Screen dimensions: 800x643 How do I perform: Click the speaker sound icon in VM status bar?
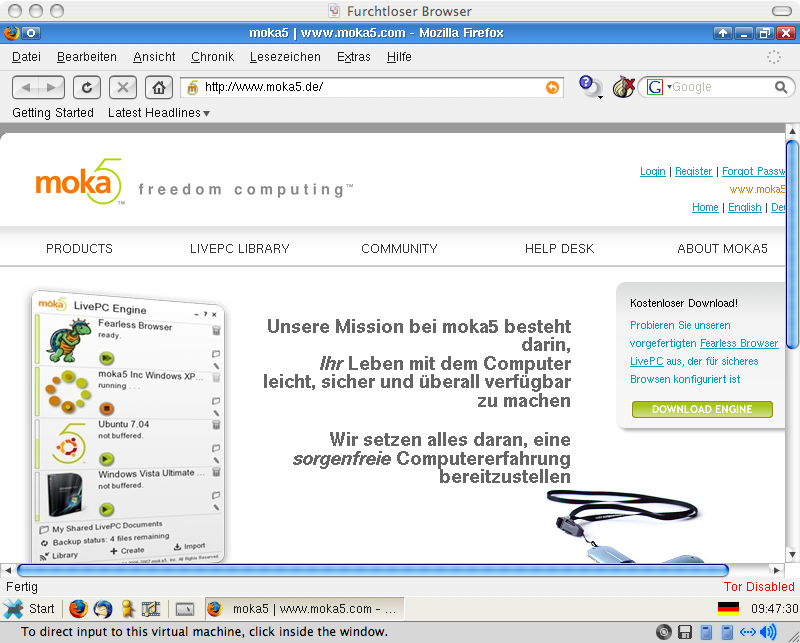click(x=768, y=632)
